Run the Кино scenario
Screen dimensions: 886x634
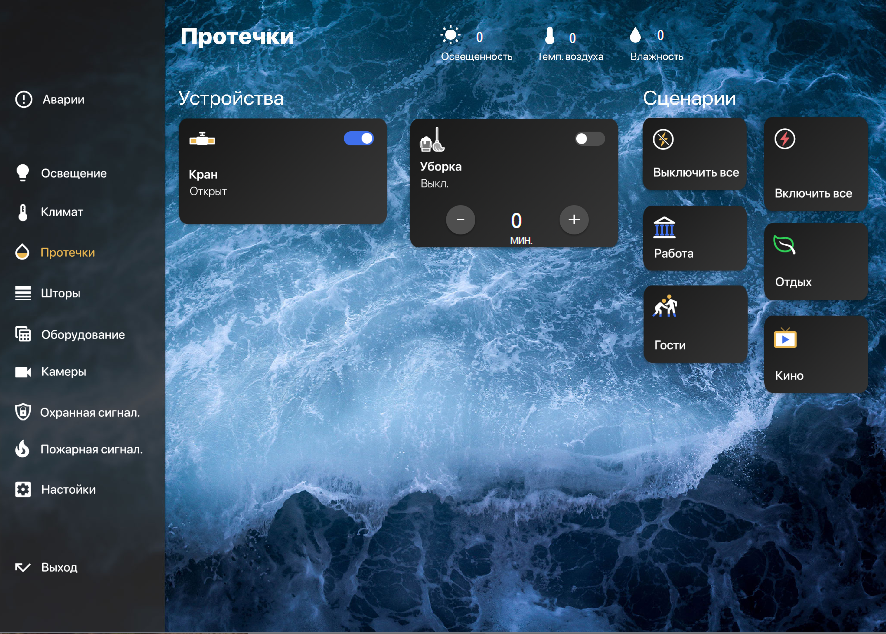(815, 355)
